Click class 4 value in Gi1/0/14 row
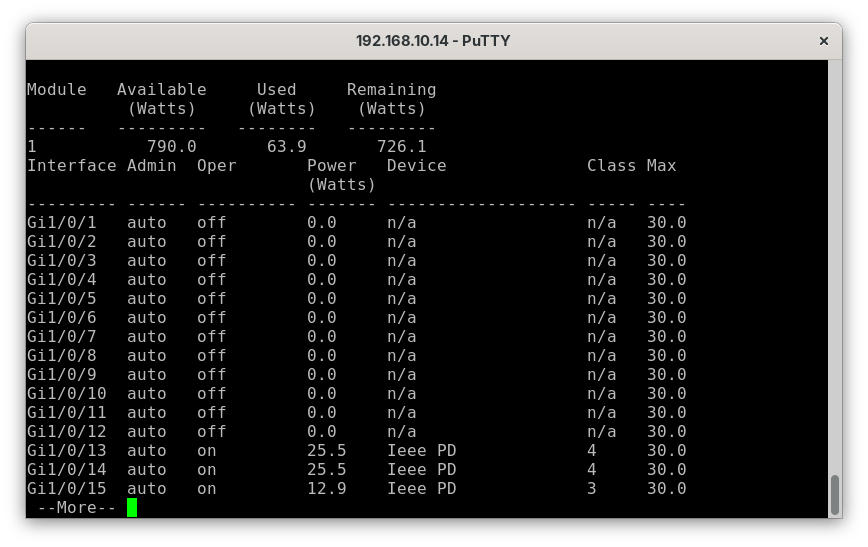The image size is (868, 547). (x=592, y=469)
